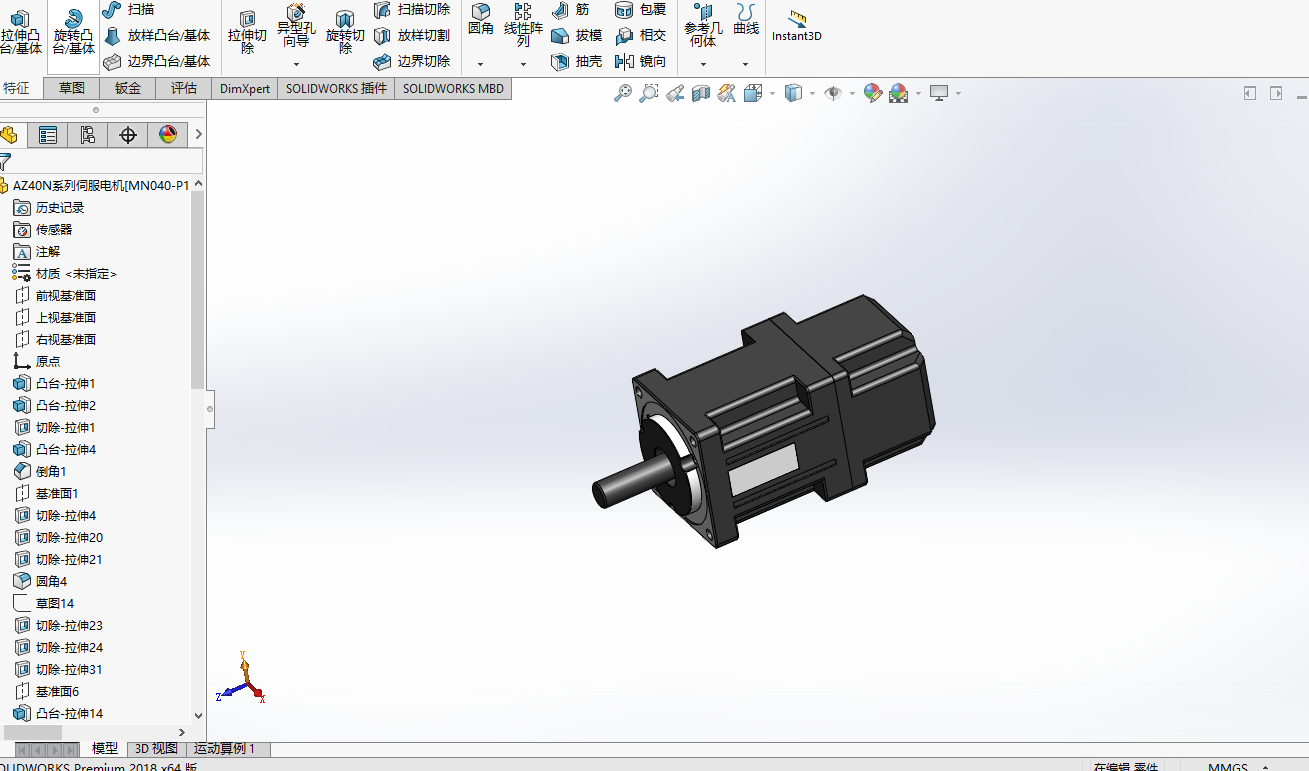Switch to the DimXpert tab
This screenshot has width=1309, height=771.
pyautogui.click(x=245, y=88)
